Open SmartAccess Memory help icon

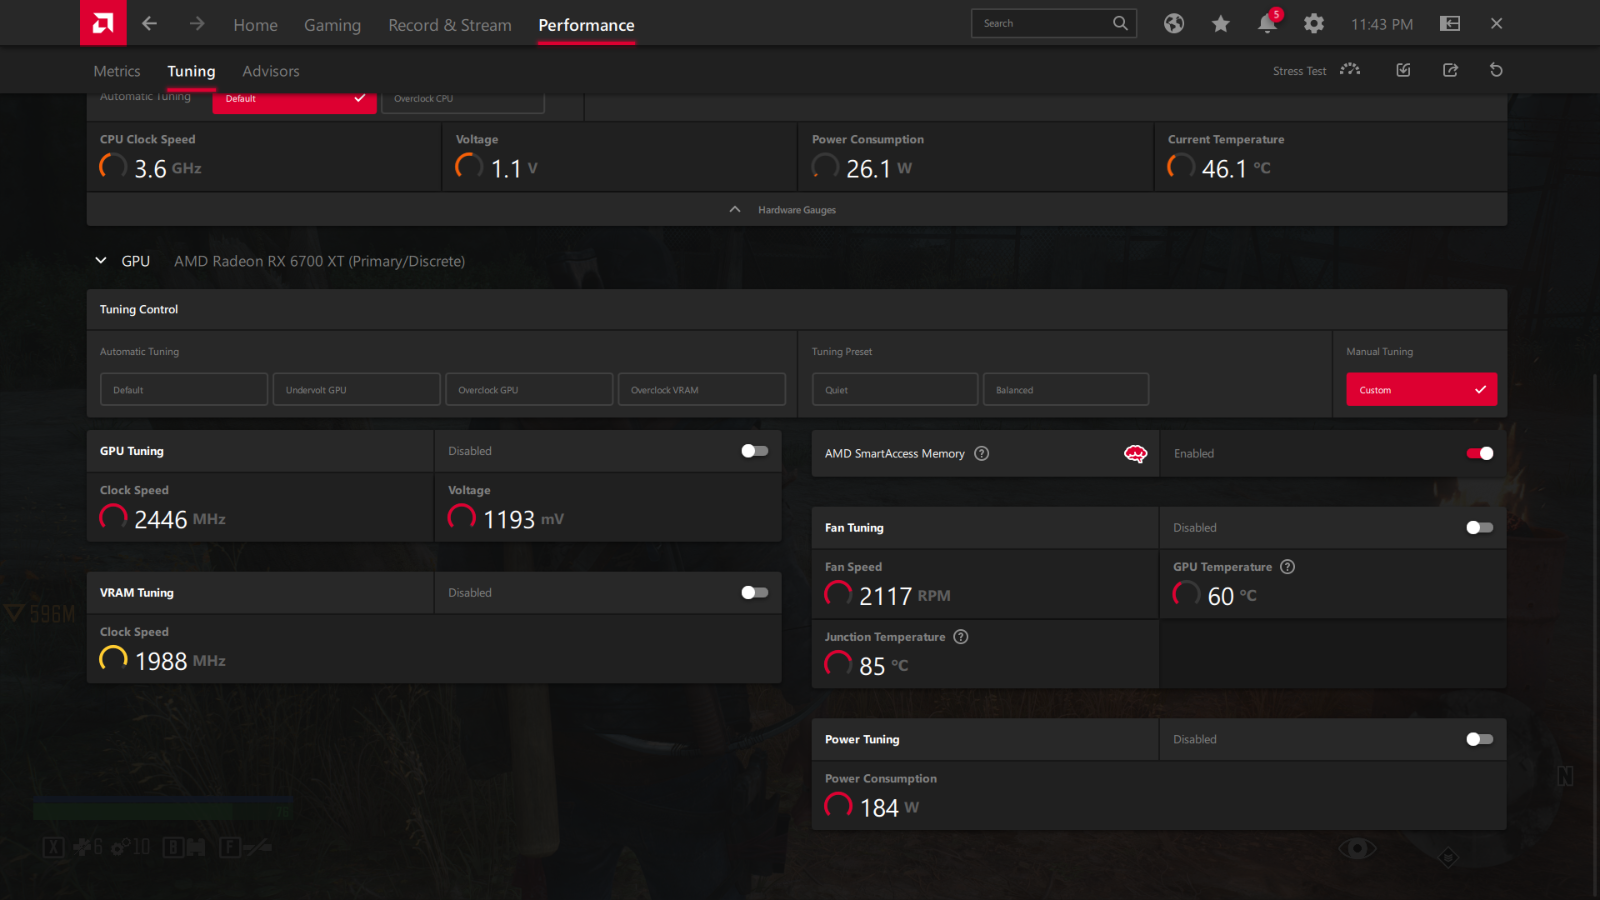click(x=982, y=453)
